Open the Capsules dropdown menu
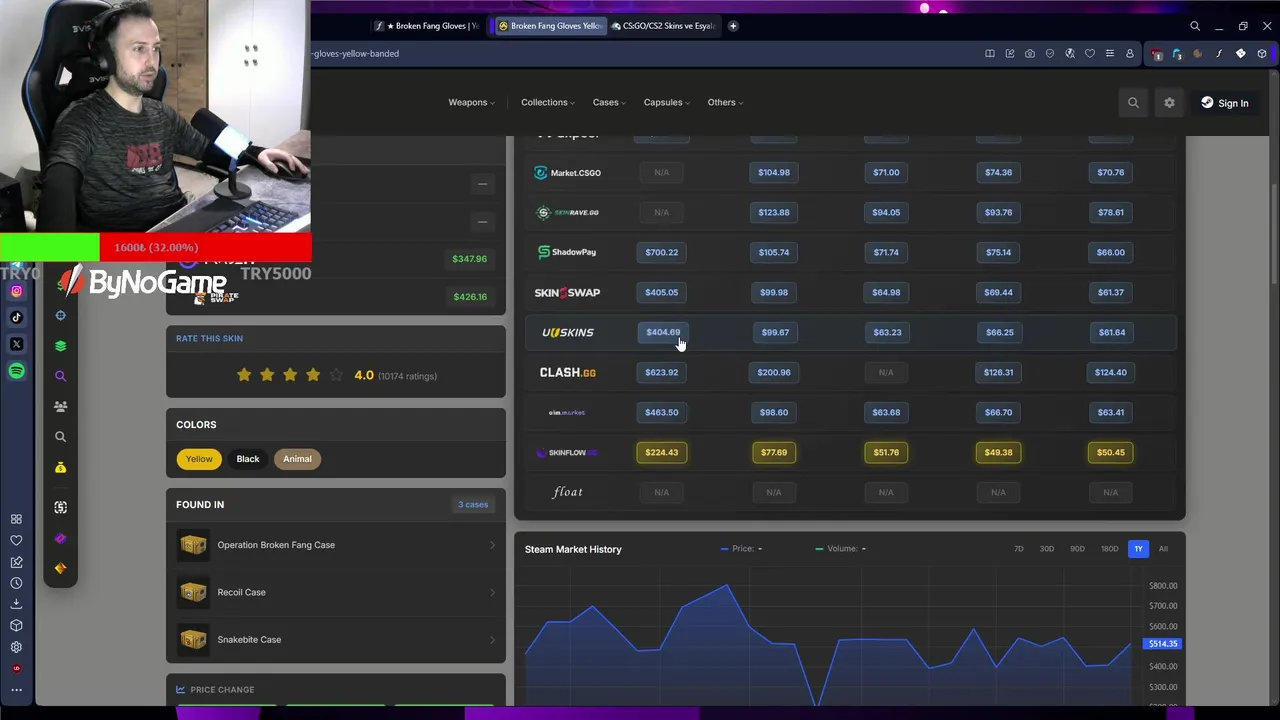 tap(667, 102)
